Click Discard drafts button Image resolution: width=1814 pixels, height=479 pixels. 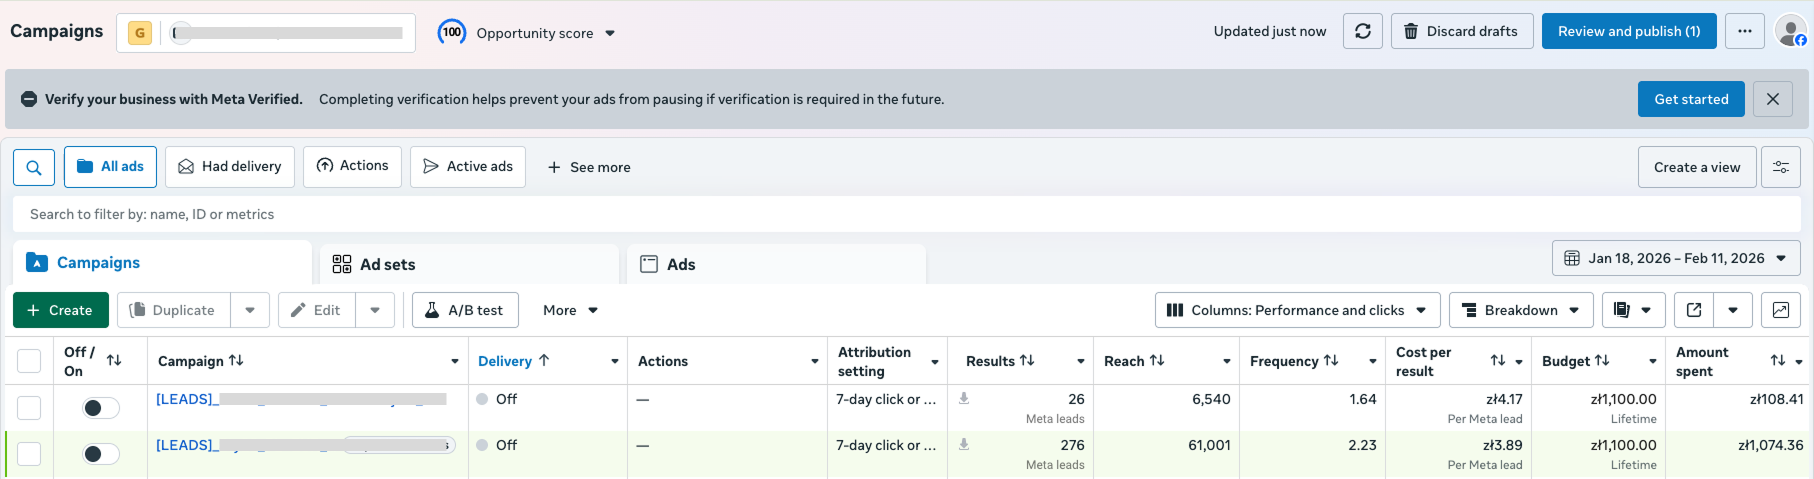coord(1461,31)
